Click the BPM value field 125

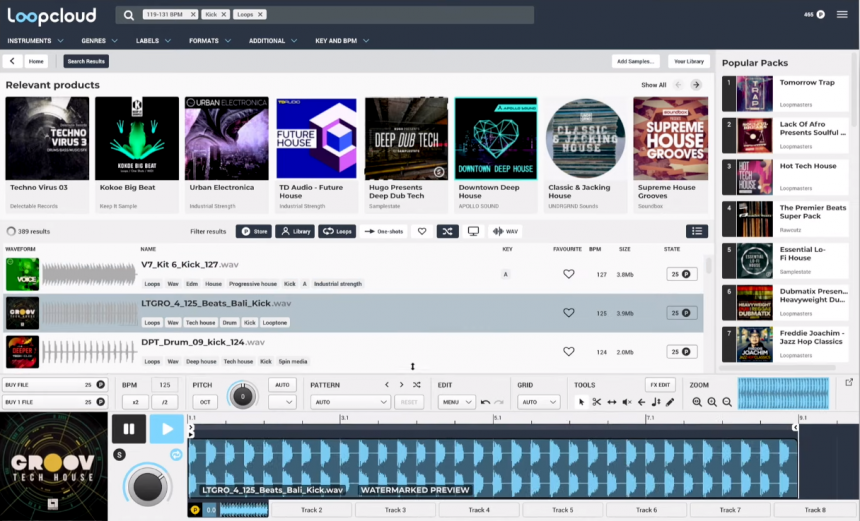pyautogui.click(x=165, y=385)
